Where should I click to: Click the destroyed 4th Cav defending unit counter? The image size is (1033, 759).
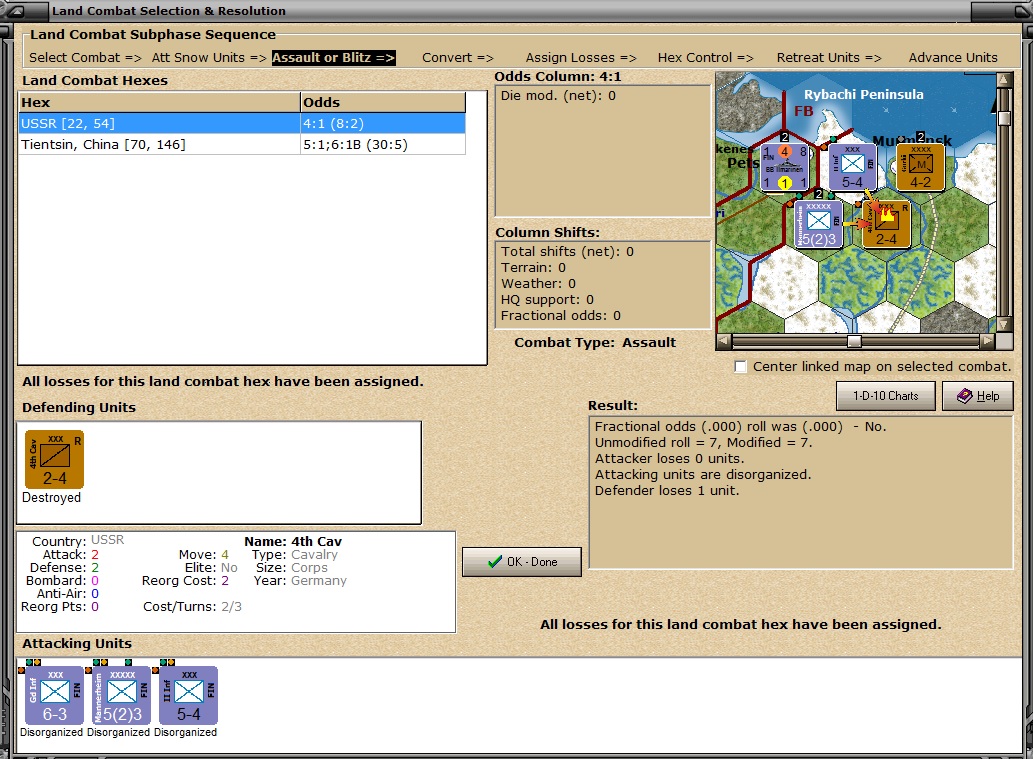[55, 459]
